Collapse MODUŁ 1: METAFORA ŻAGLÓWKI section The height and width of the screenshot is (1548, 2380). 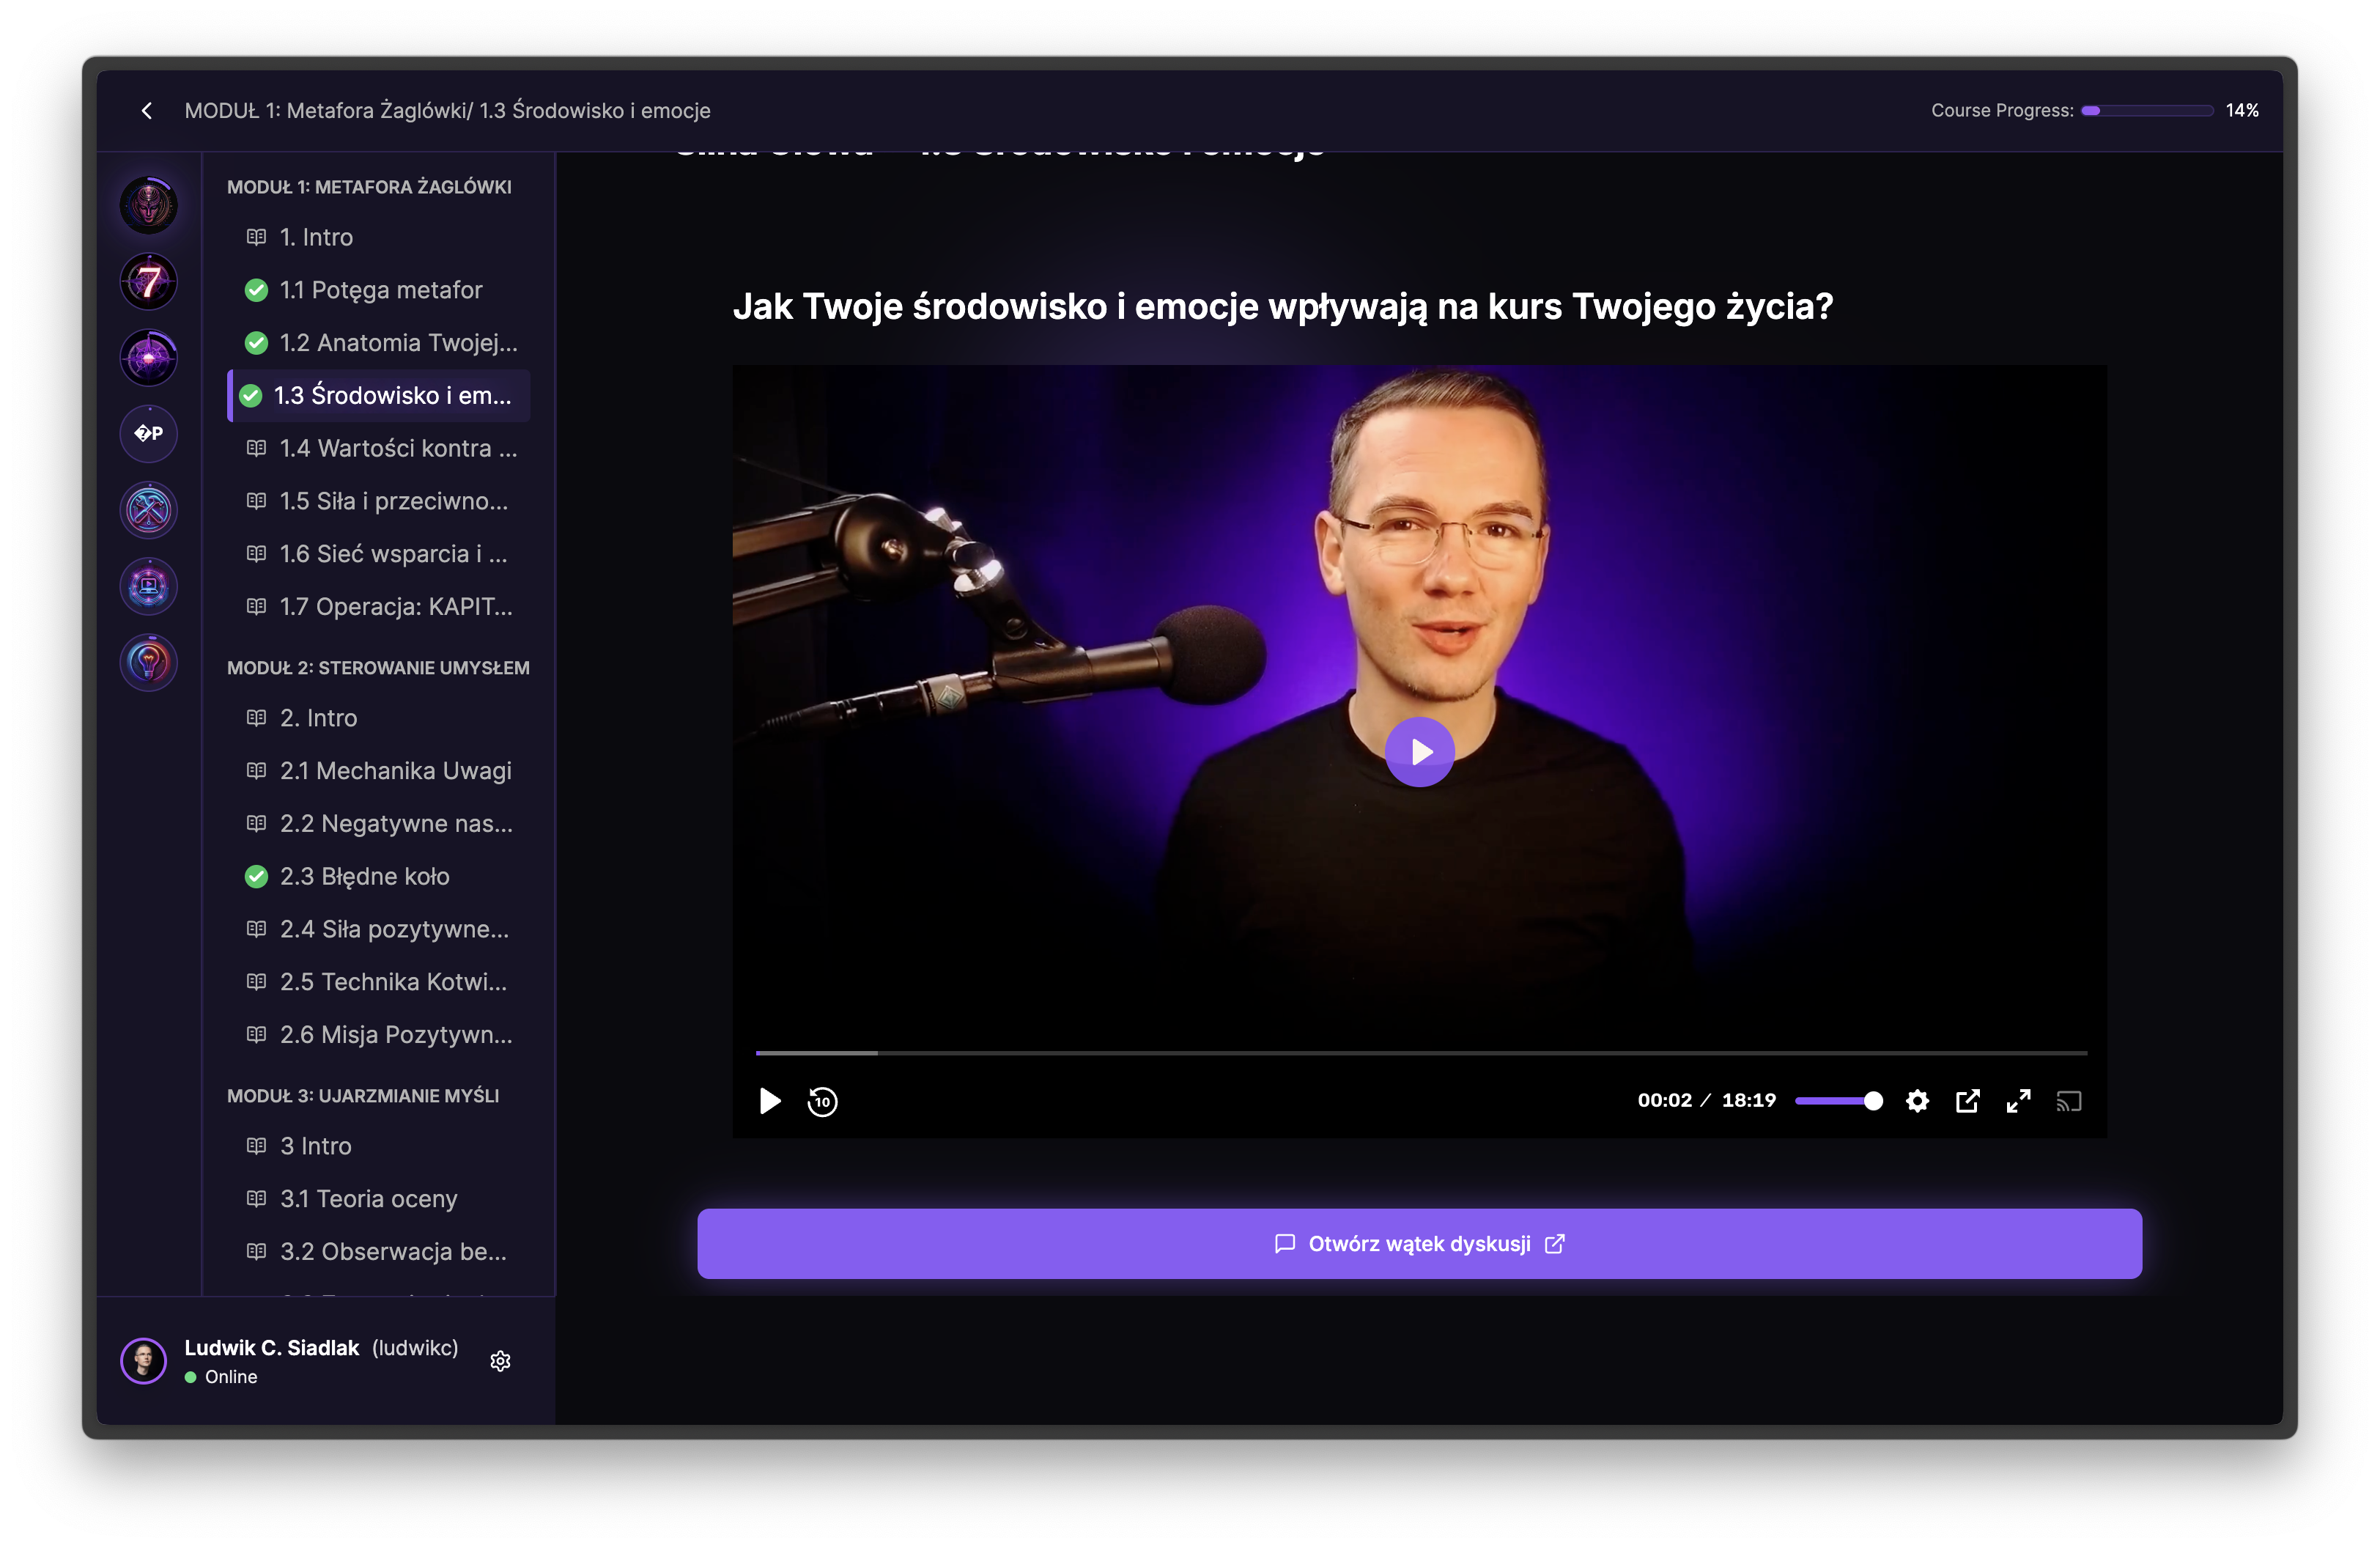(369, 187)
